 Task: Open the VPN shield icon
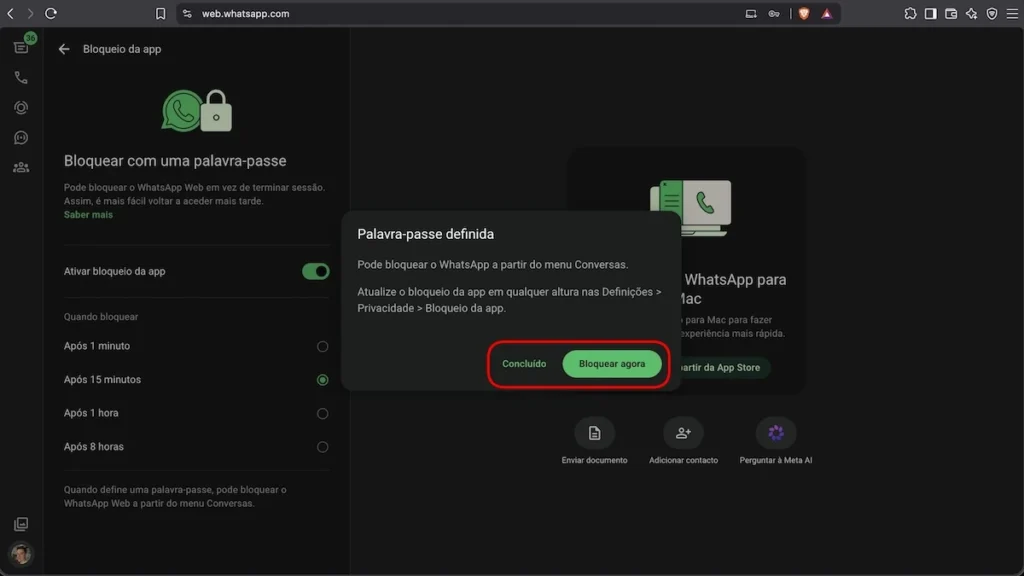992,13
